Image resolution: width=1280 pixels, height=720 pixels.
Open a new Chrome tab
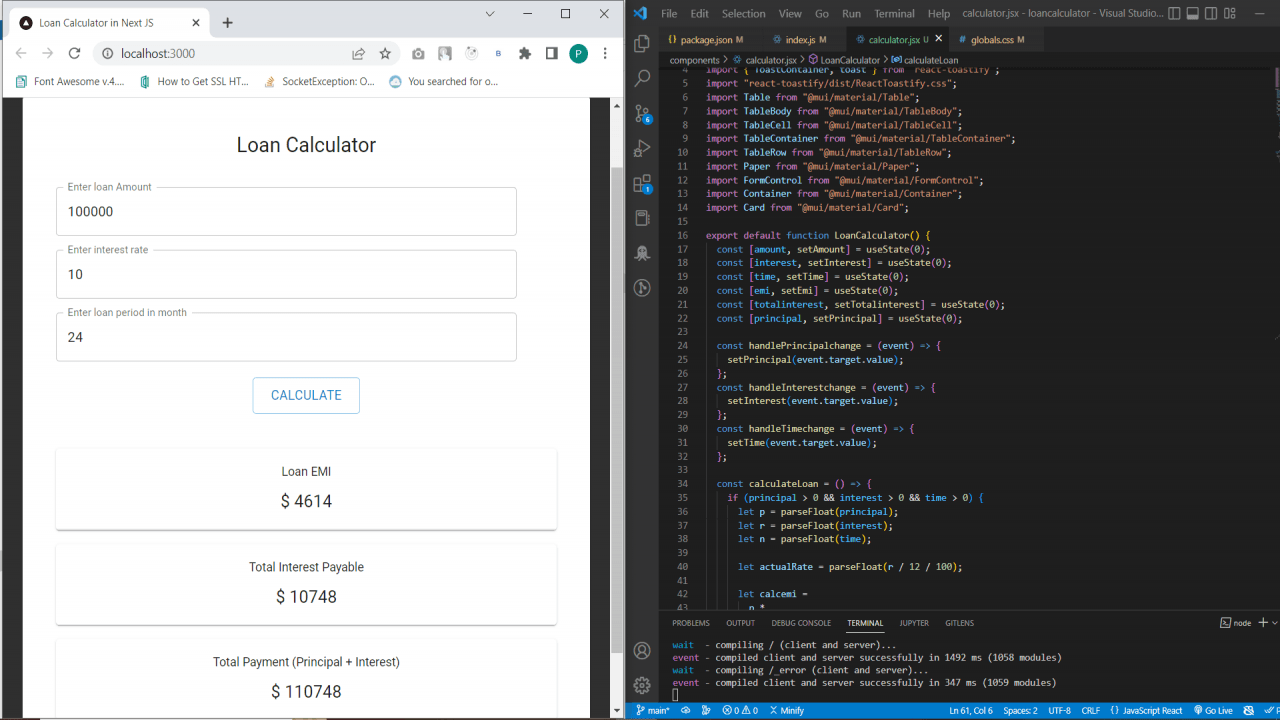(228, 22)
